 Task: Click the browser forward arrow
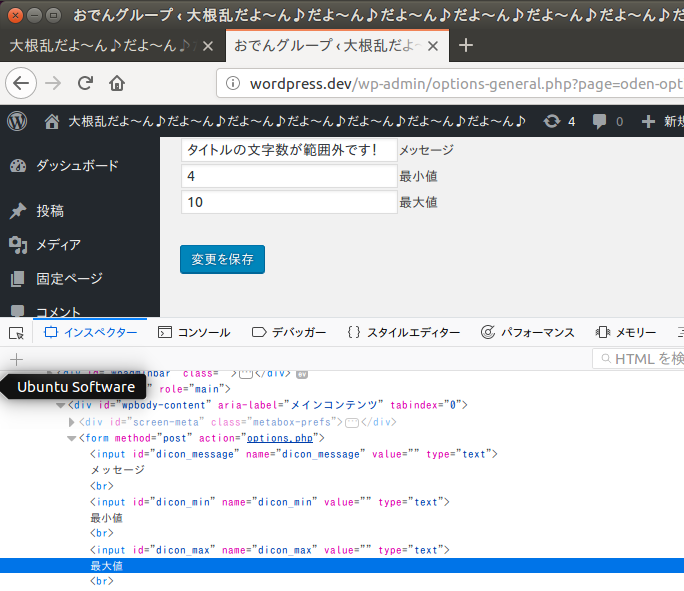pyautogui.click(x=53, y=83)
